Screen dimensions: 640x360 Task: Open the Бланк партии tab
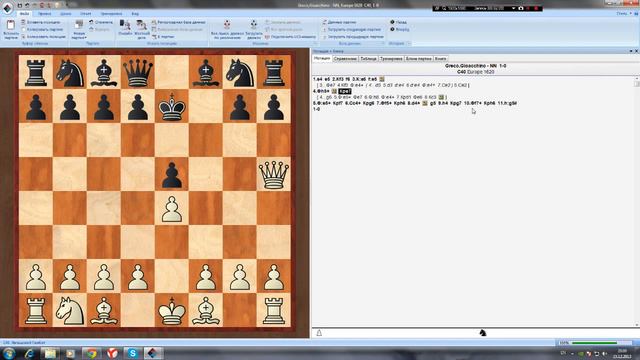(x=418, y=59)
